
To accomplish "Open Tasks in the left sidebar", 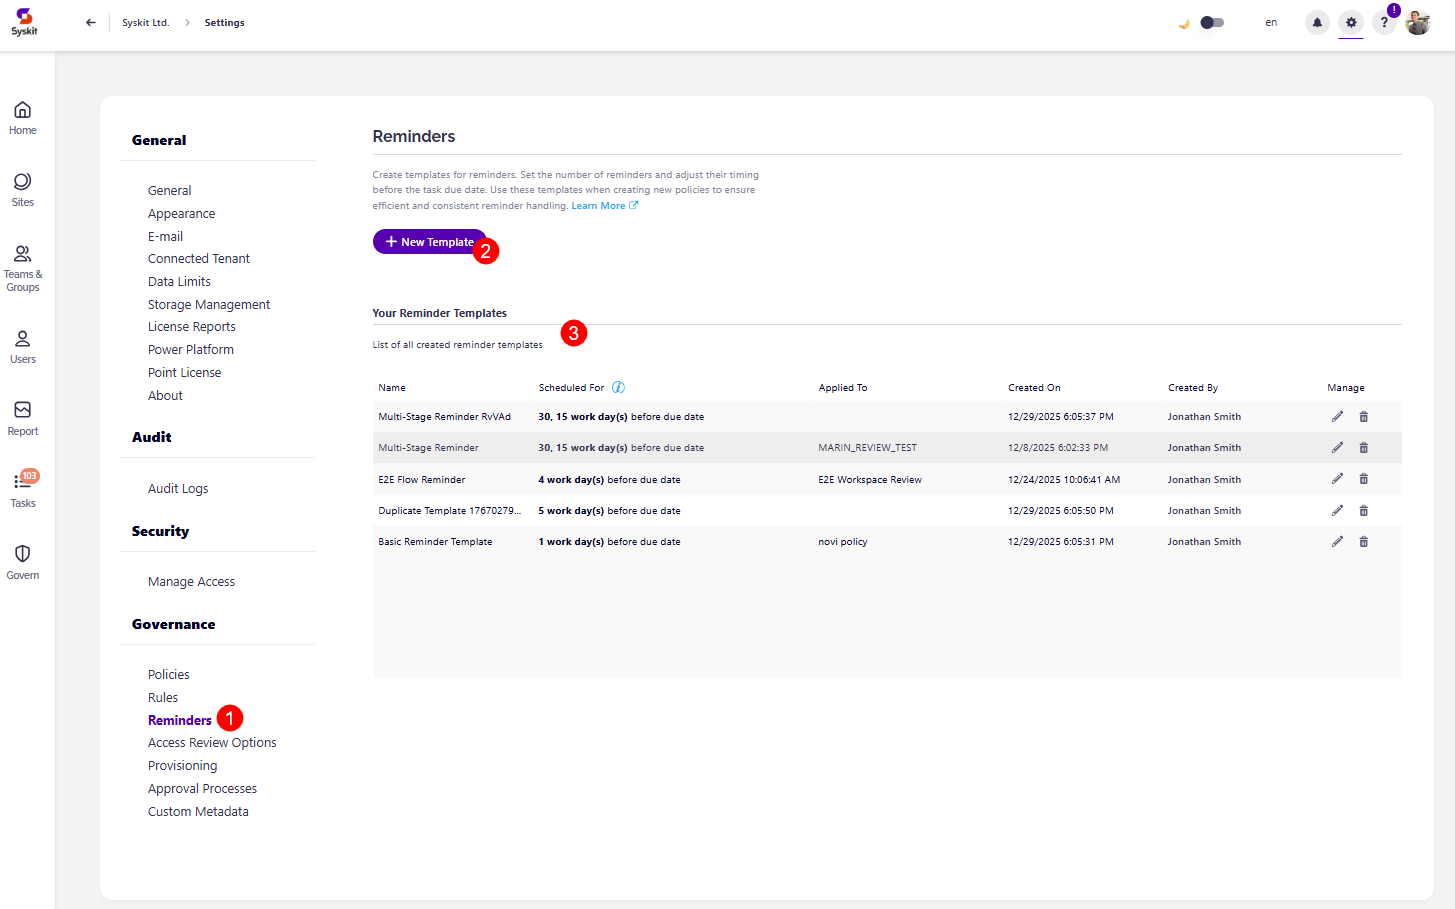I will coord(23,490).
